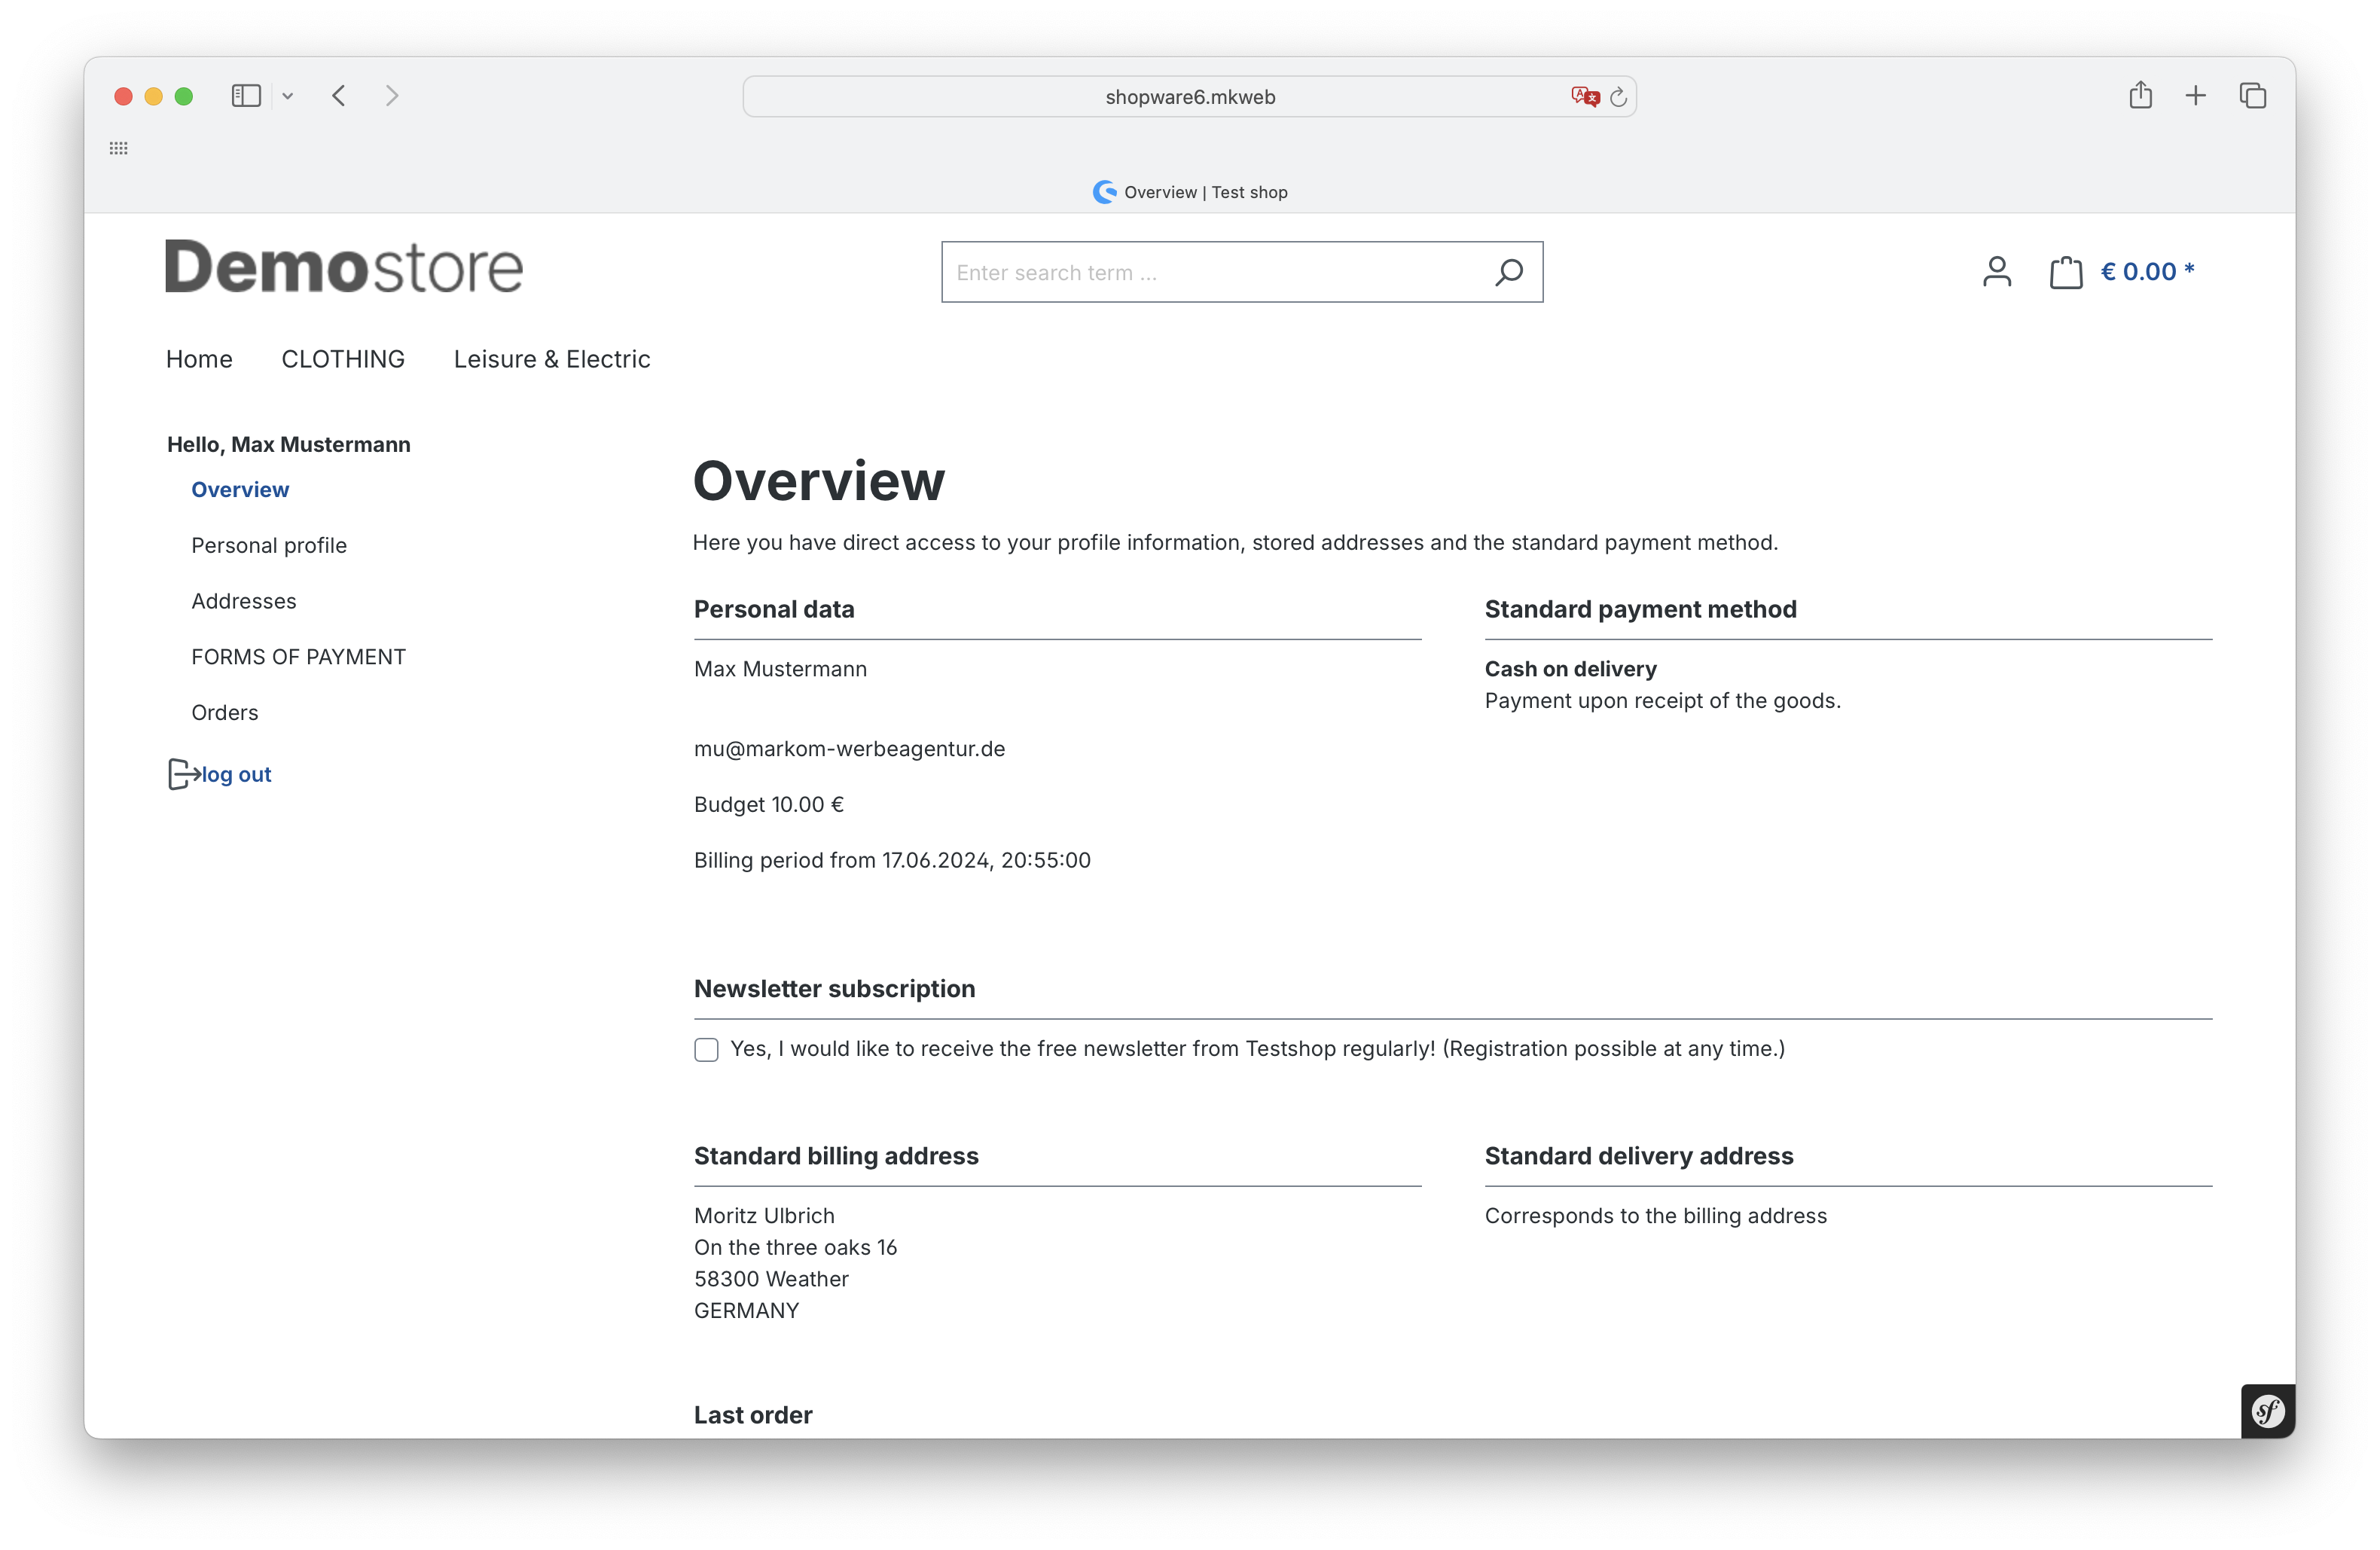Show the tab overview icon
The image size is (2380, 1550).
pyautogui.click(x=2252, y=96)
